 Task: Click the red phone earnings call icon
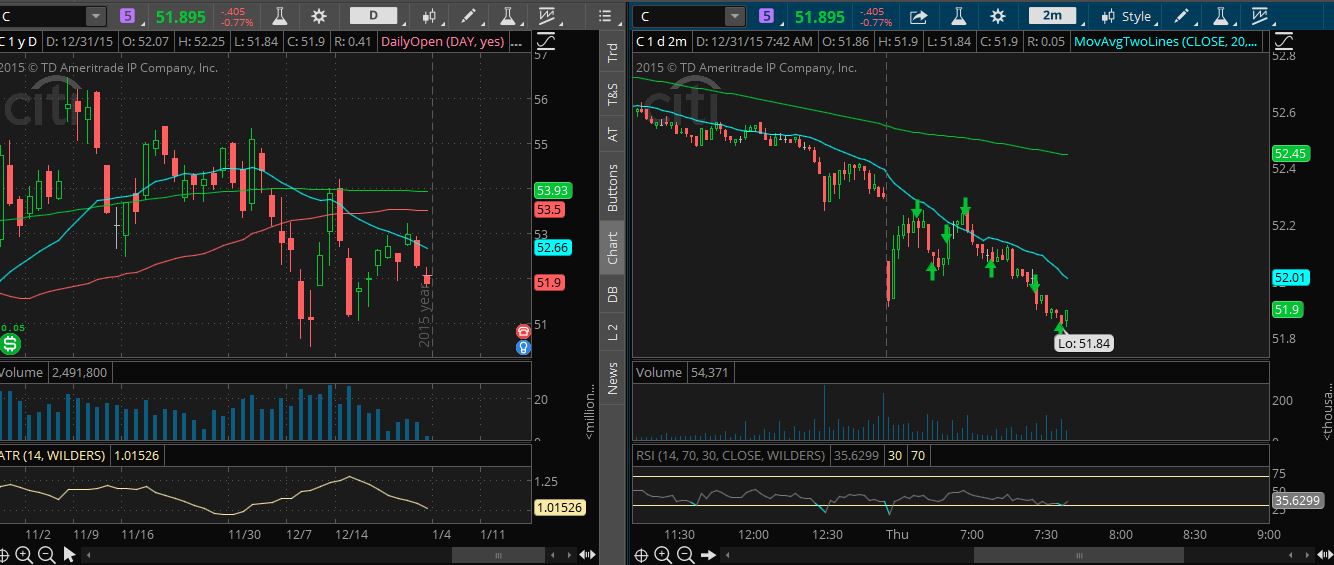click(x=522, y=331)
